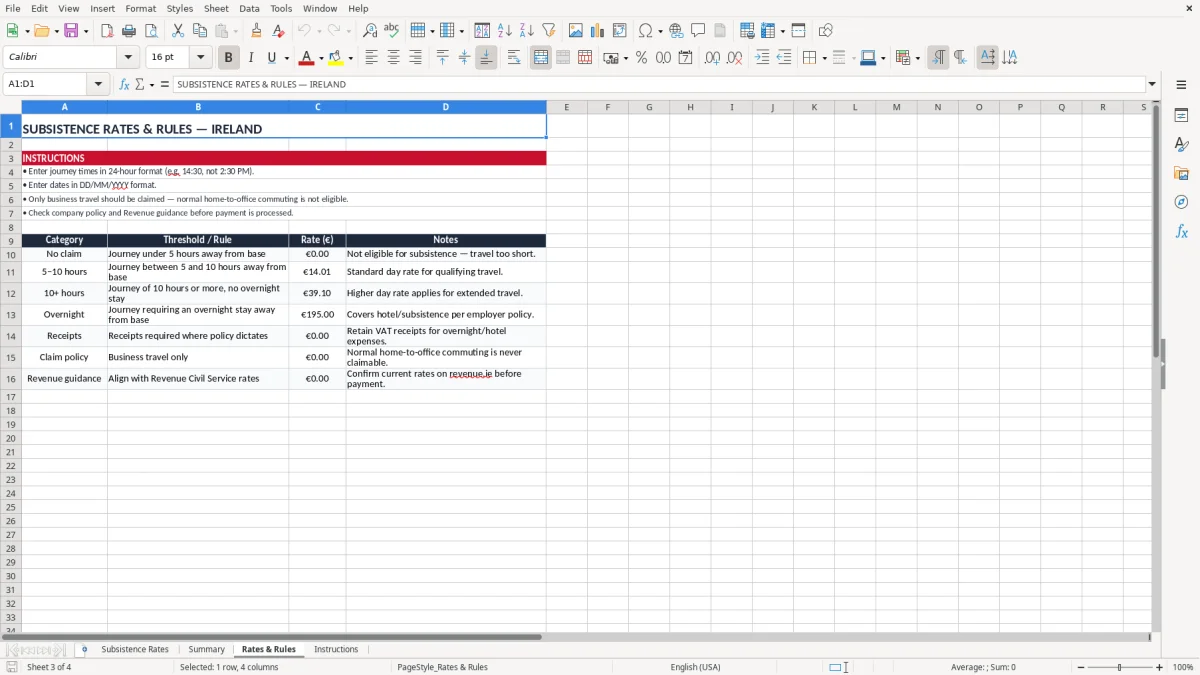The width and height of the screenshot is (1200, 675).
Task: Open Find & Replace
Action: click(370, 31)
